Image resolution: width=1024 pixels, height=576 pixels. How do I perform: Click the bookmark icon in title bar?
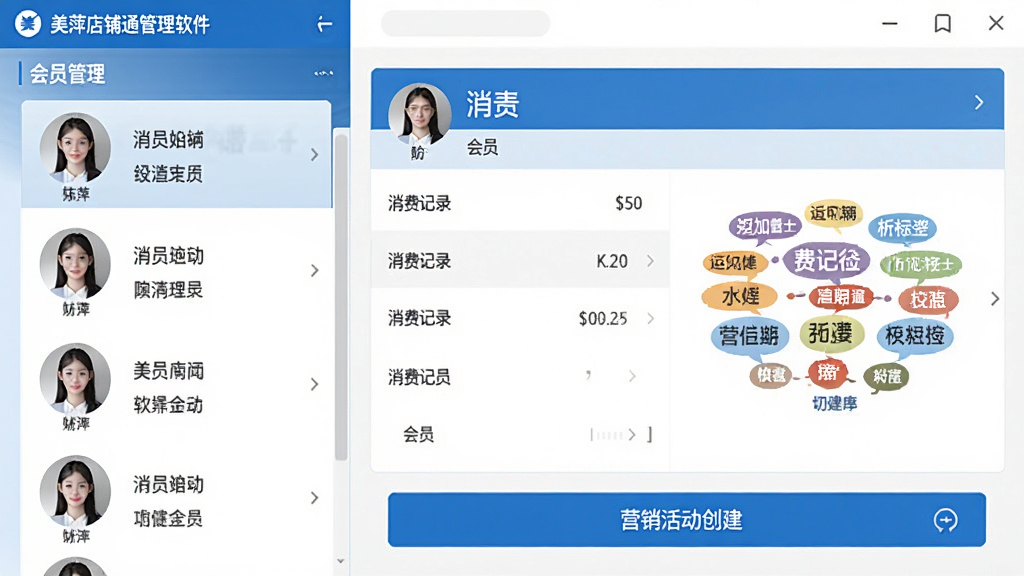[942, 24]
